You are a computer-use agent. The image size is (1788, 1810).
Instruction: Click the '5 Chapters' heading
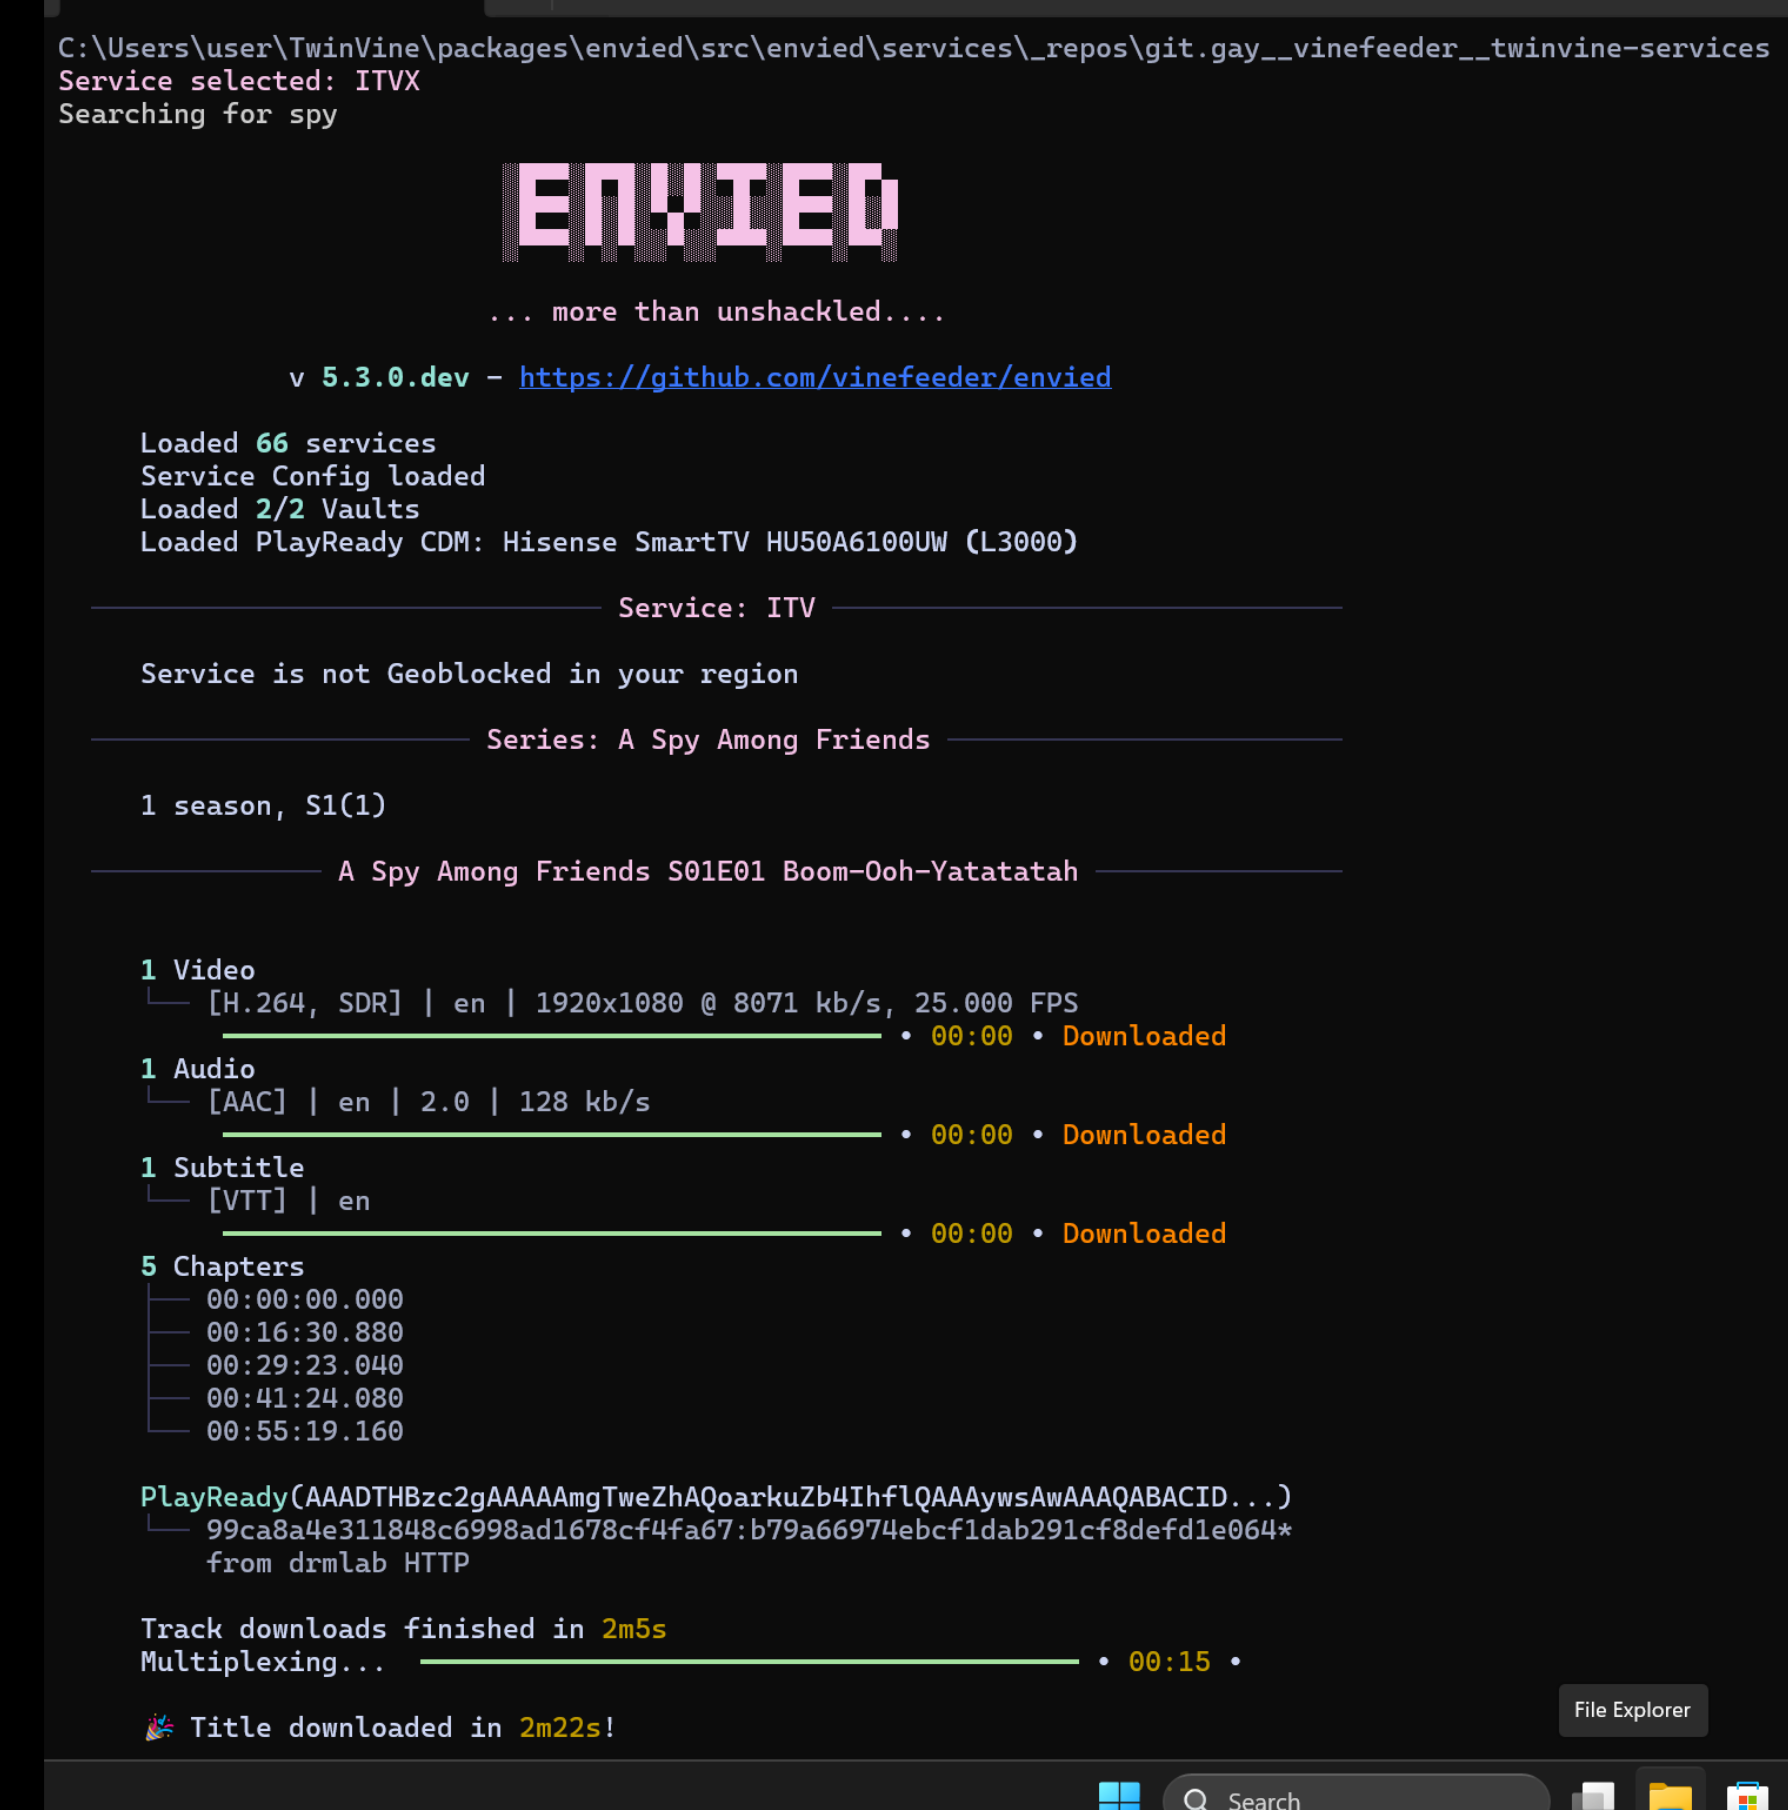(x=222, y=1267)
